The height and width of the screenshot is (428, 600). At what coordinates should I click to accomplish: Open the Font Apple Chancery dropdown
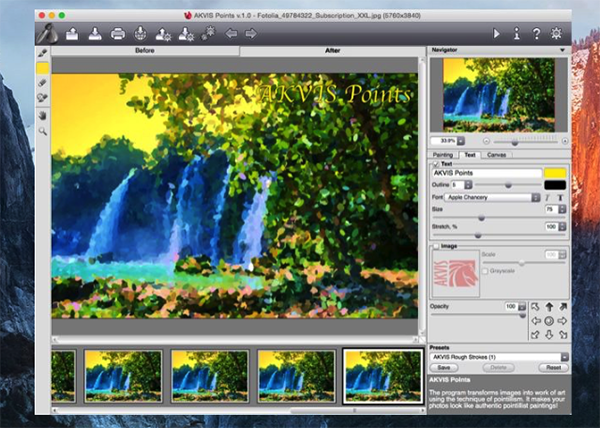coord(492,197)
